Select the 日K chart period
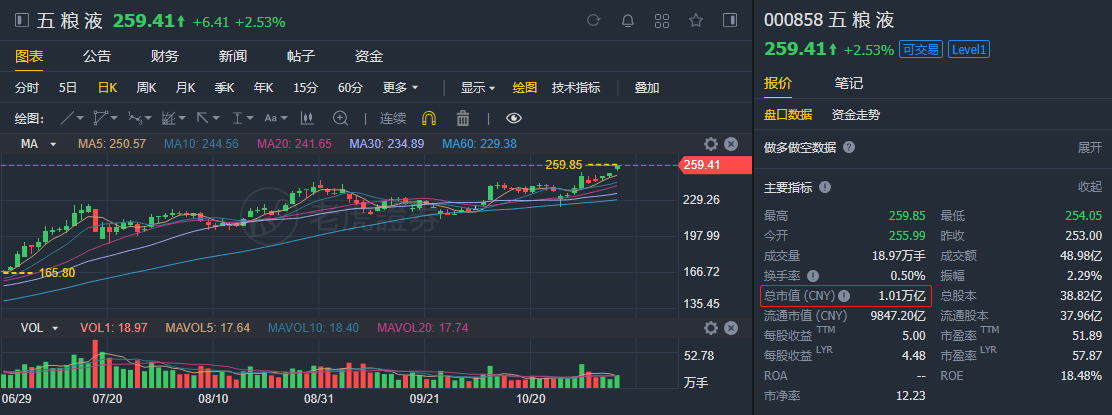The width and height of the screenshot is (1112, 415). pos(107,88)
